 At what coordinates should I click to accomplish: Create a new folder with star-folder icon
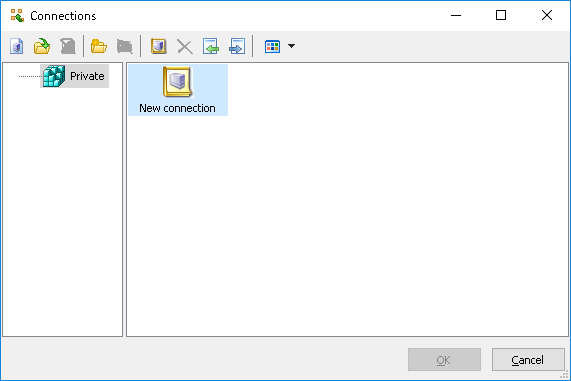click(99, 46)
